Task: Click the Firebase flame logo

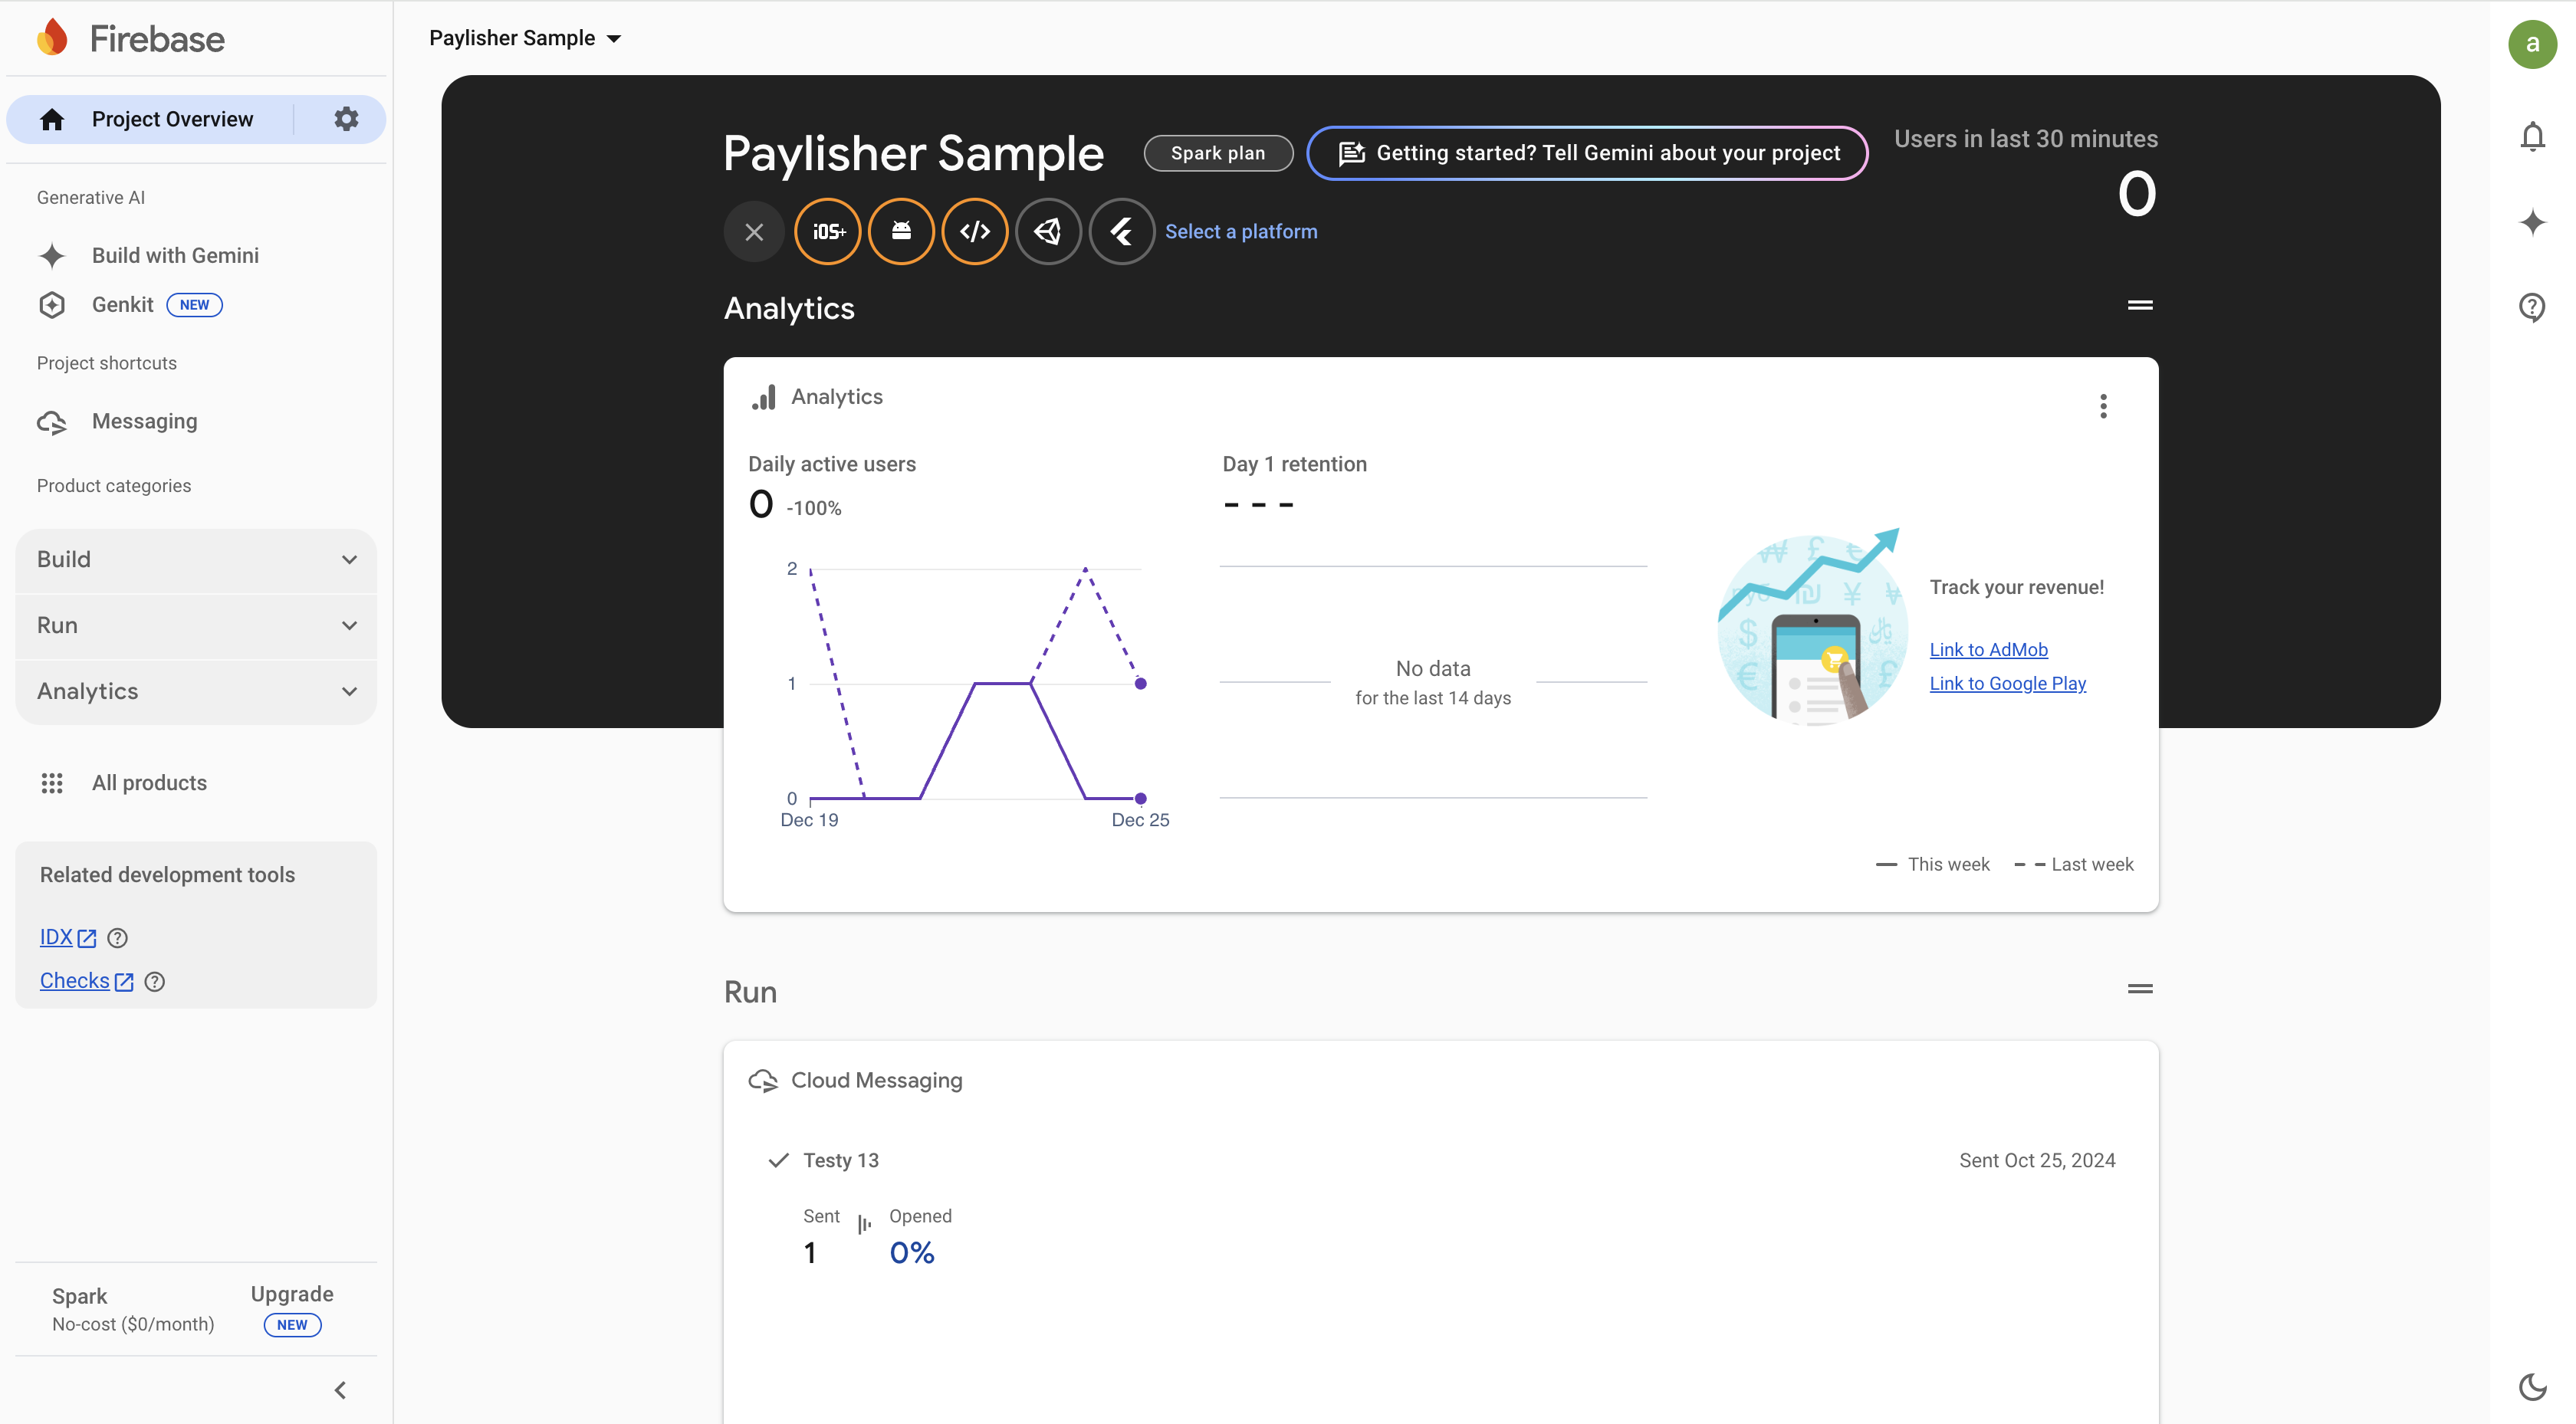Action: click(52, 38)
